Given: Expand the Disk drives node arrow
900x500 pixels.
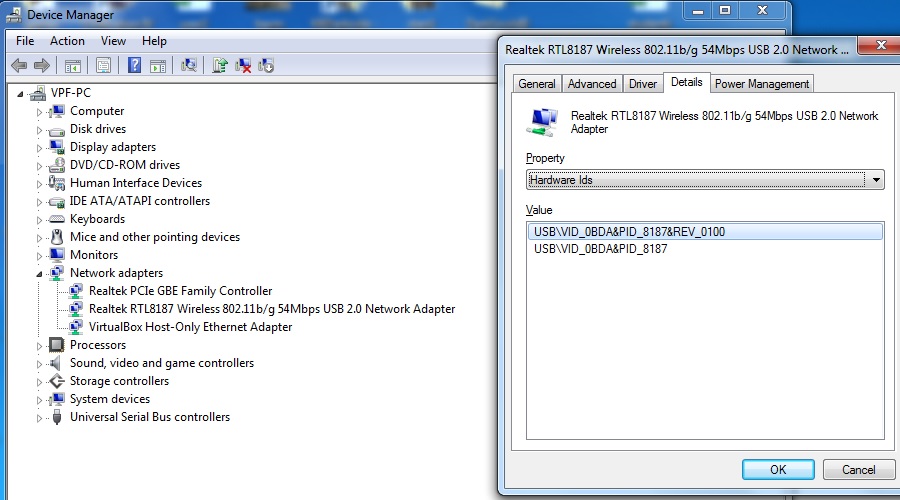Looking at the screenshot, I should [x=39, y=130].
